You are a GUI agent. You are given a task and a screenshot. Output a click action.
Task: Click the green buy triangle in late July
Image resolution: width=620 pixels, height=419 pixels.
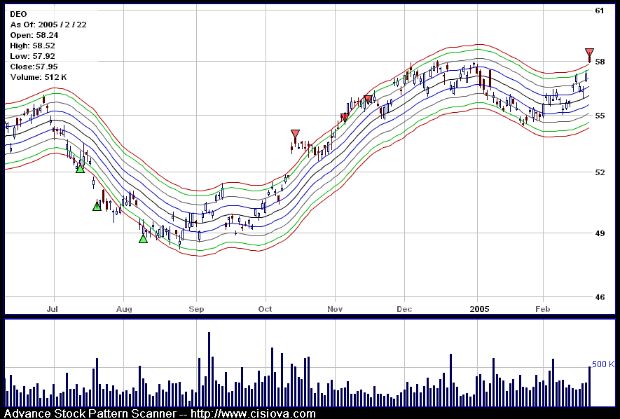97,206
